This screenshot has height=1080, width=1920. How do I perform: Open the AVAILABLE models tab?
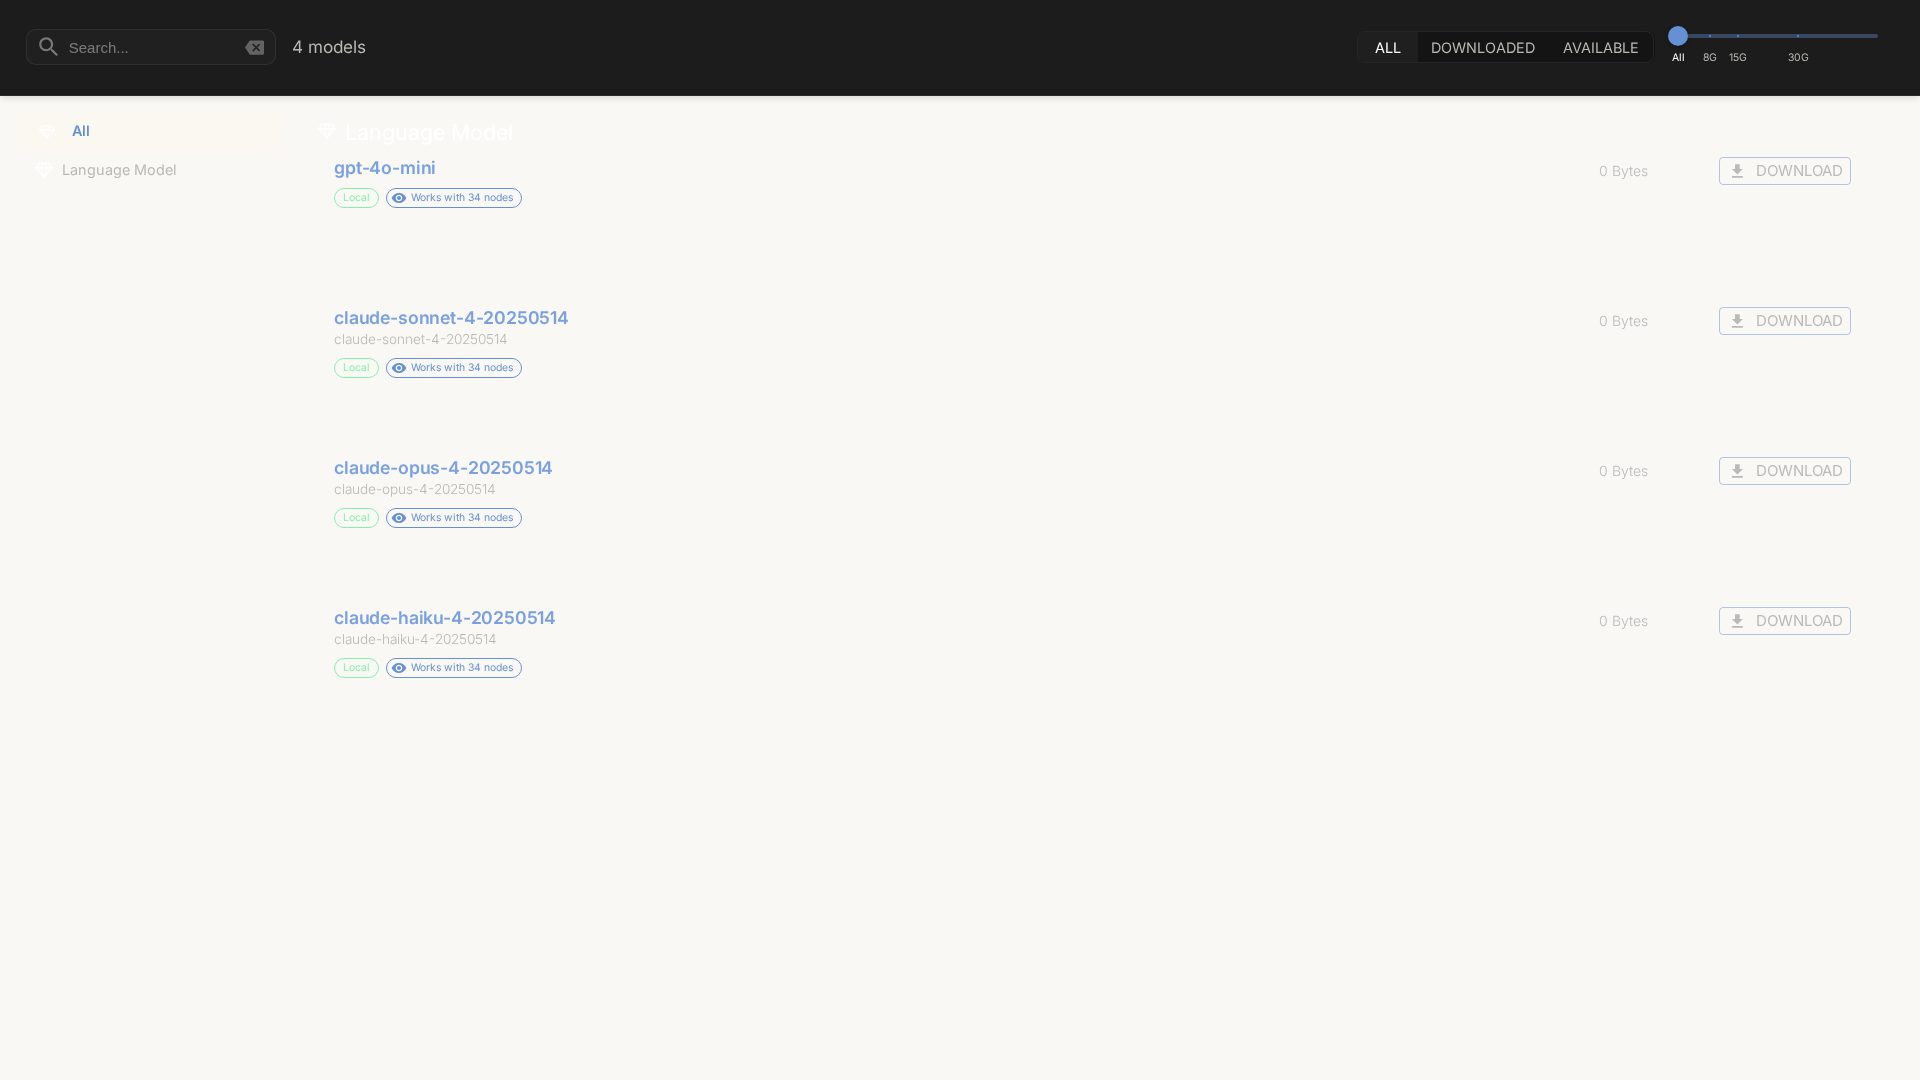pos(1599,47)
